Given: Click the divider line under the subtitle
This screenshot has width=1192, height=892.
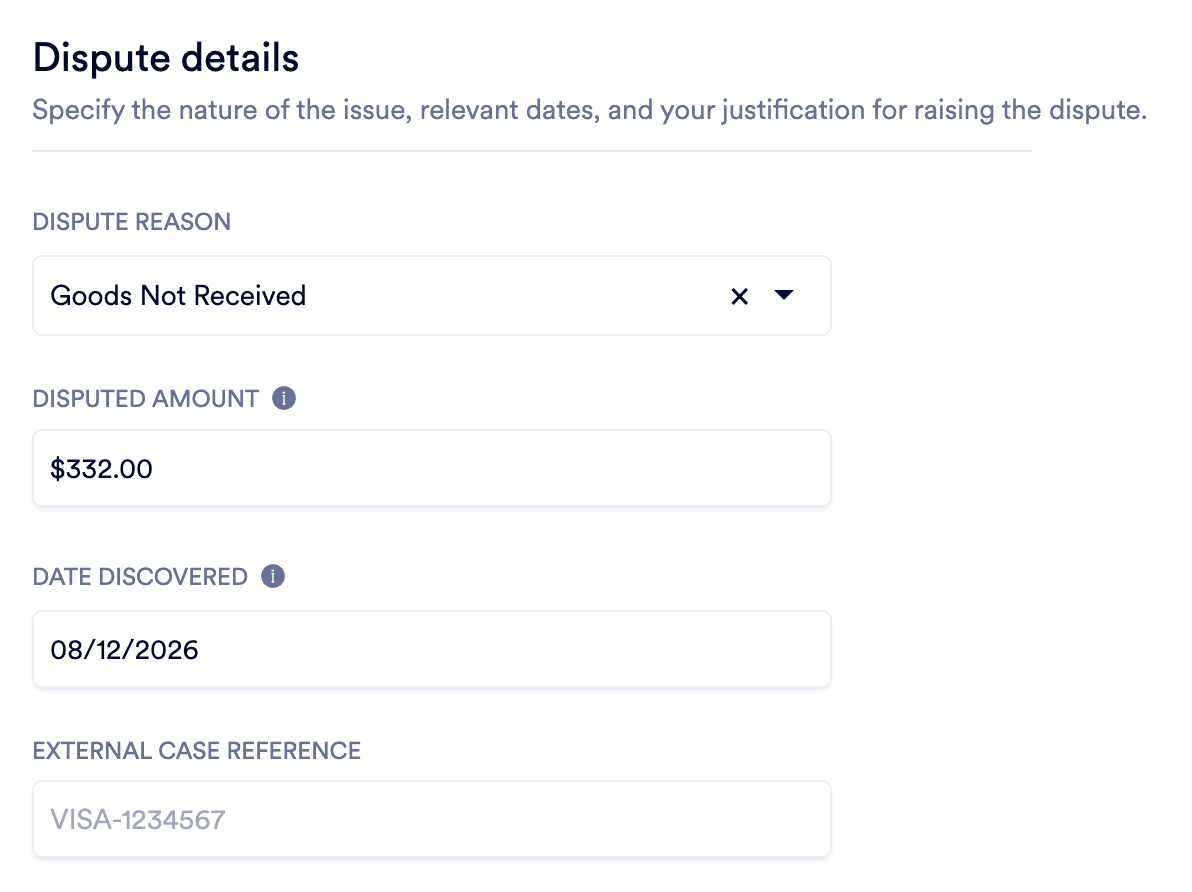Looking at the screenshot, I should (x=531, y=152).
